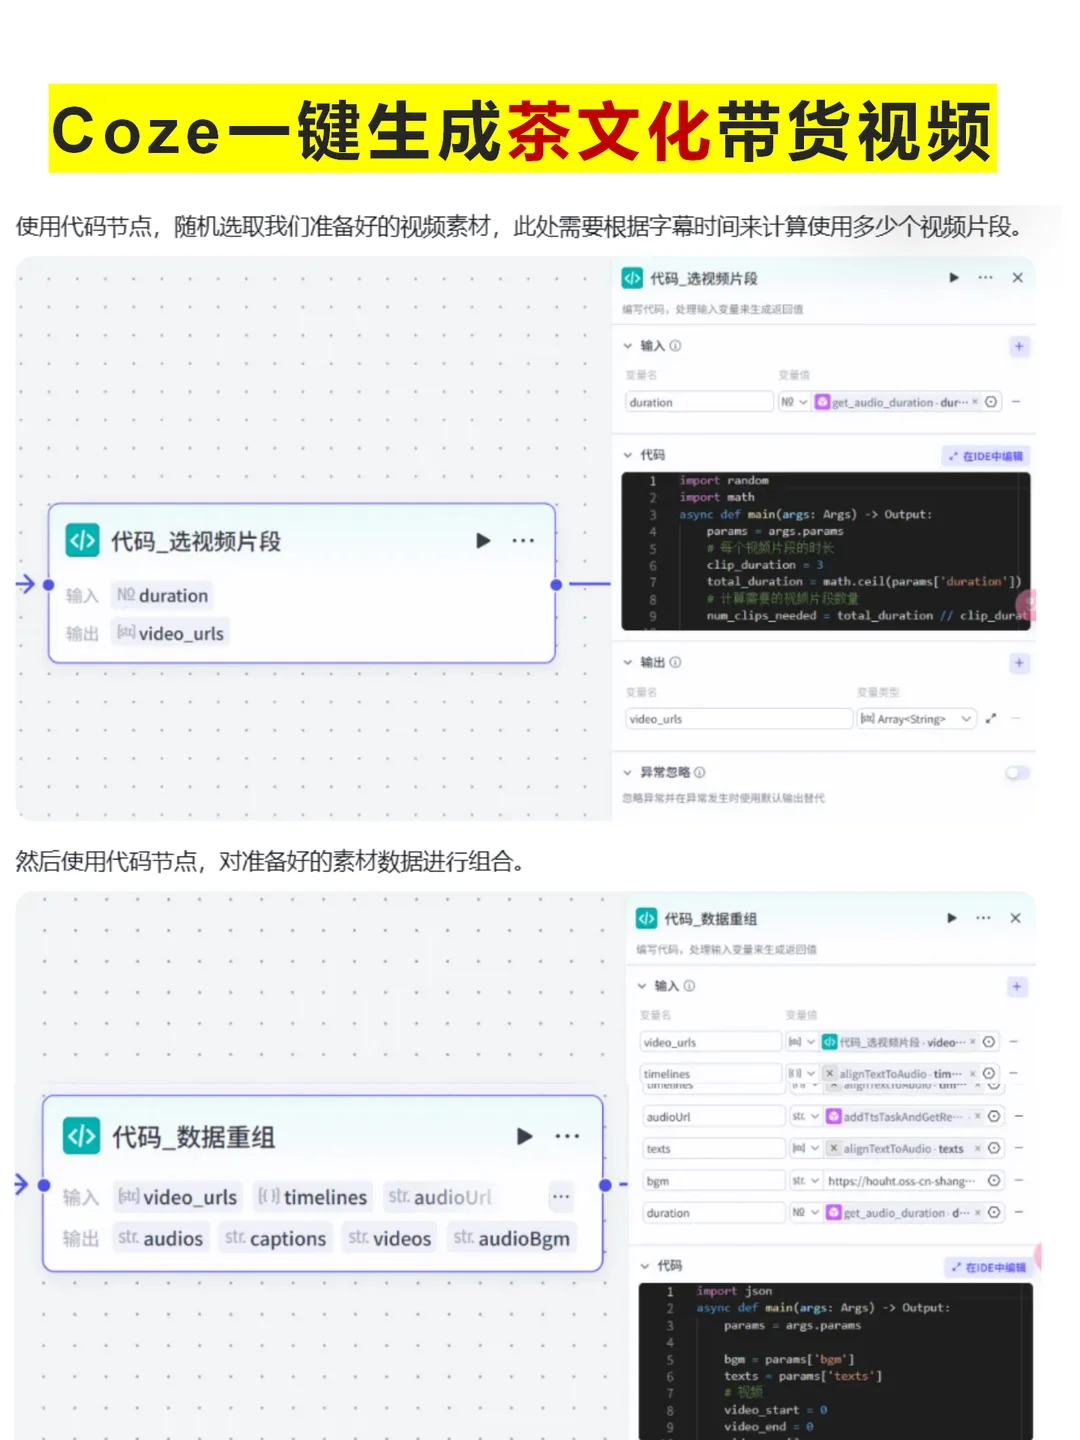Open the ellipsis menu in 代码_选视频片段 panel header

[x=986, y=278]
